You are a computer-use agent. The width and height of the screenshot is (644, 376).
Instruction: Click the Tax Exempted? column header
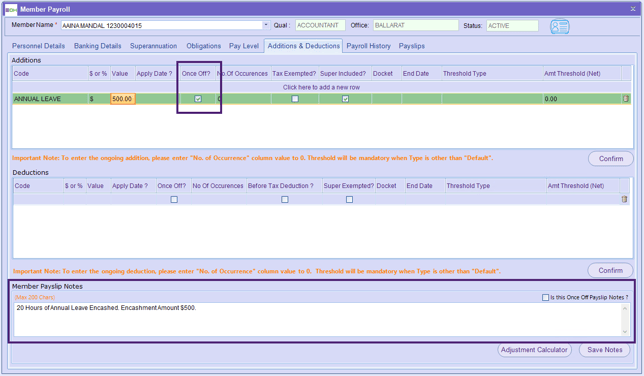pos(294,74)
